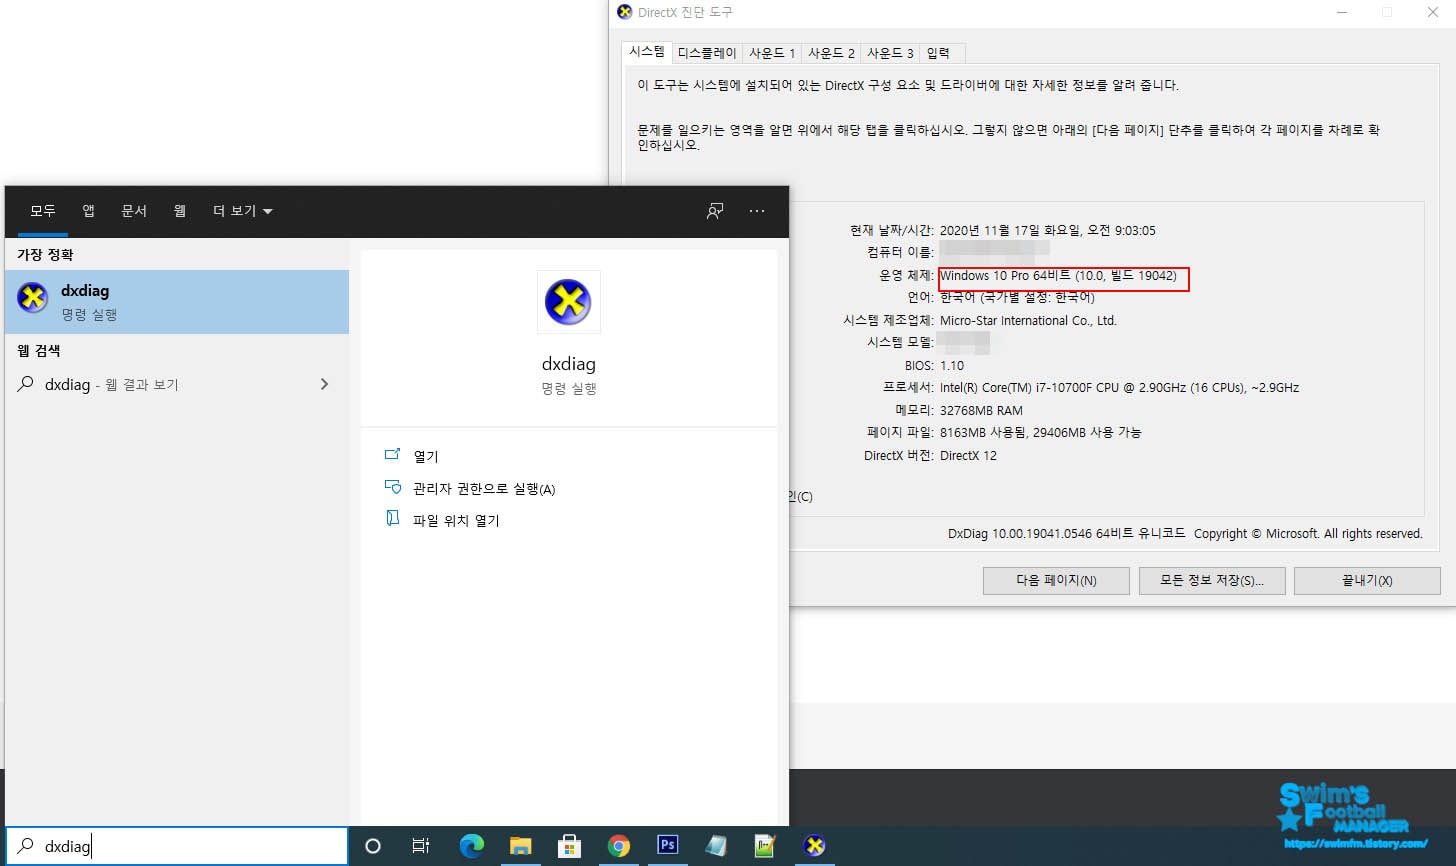1456x866 pixels.
Task: Select the dxdiag best match result
Action: [177, 302]
